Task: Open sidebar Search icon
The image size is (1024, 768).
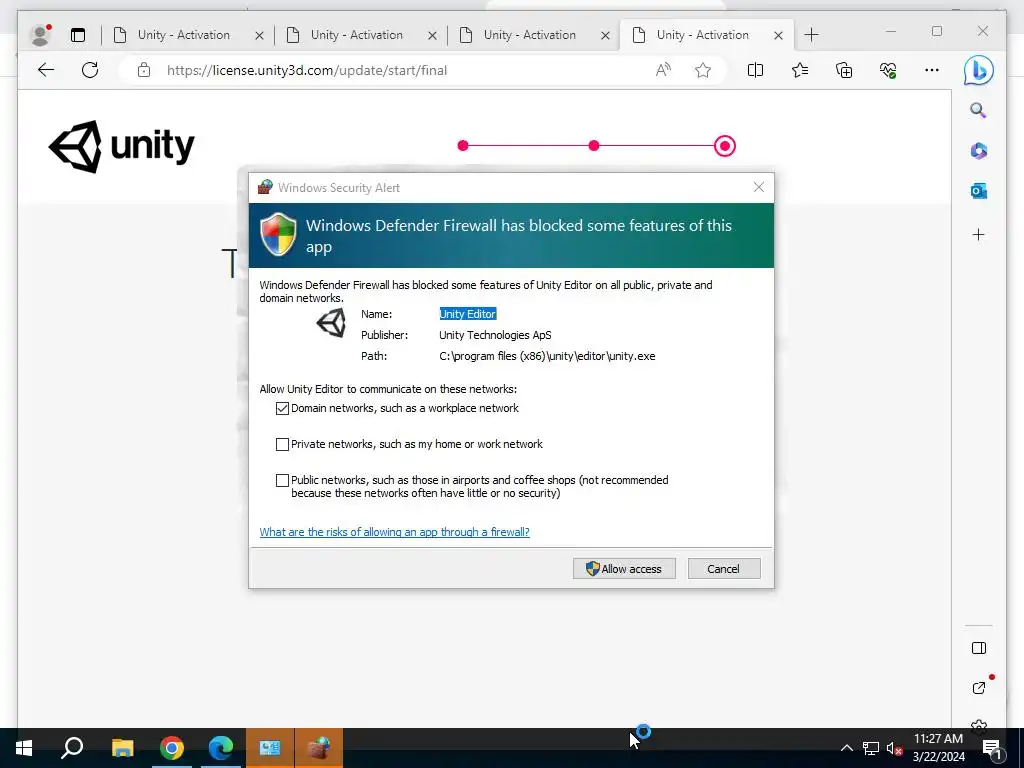Action: 978,110
